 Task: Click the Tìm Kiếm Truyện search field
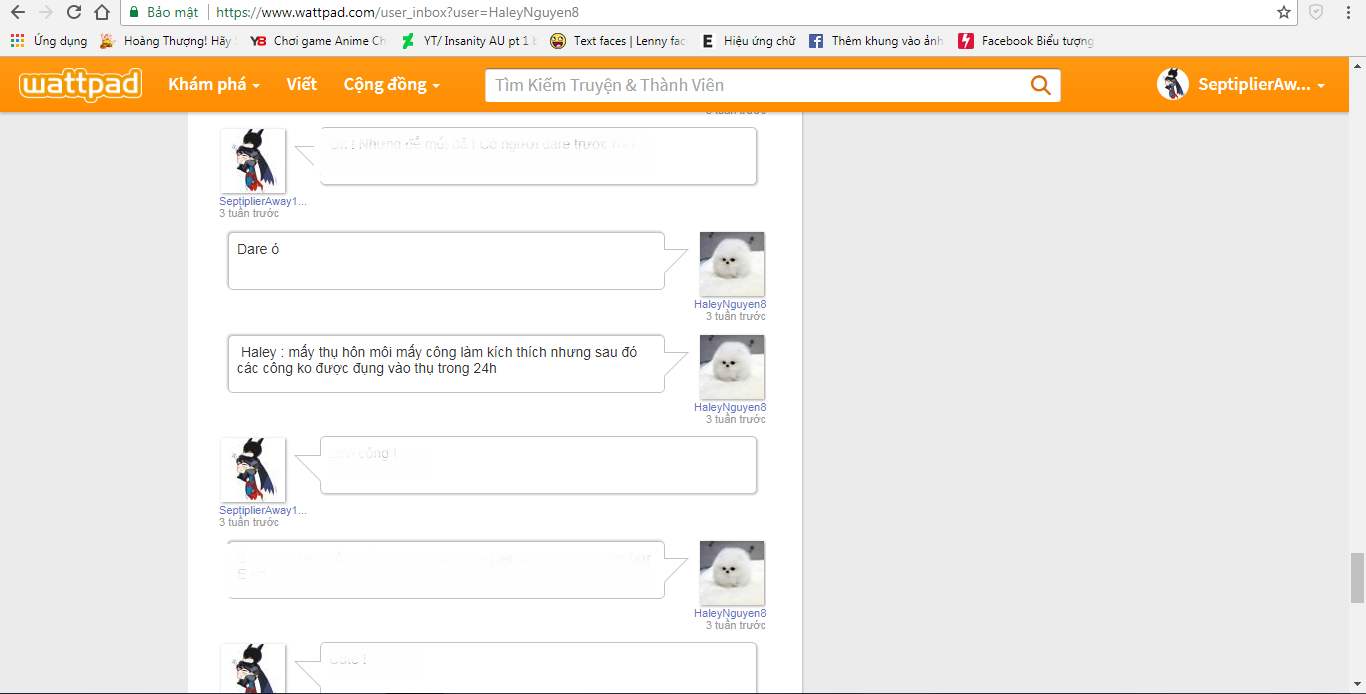point(755,86)
